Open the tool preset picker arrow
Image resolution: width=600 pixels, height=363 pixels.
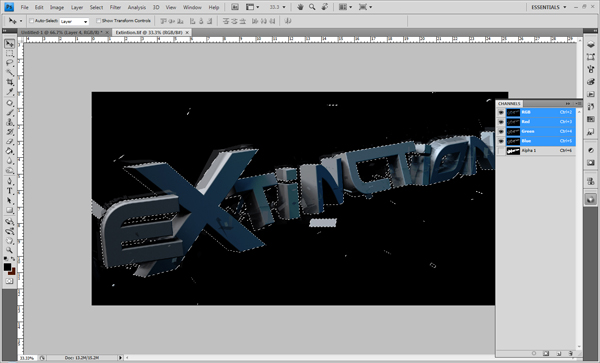21,21
